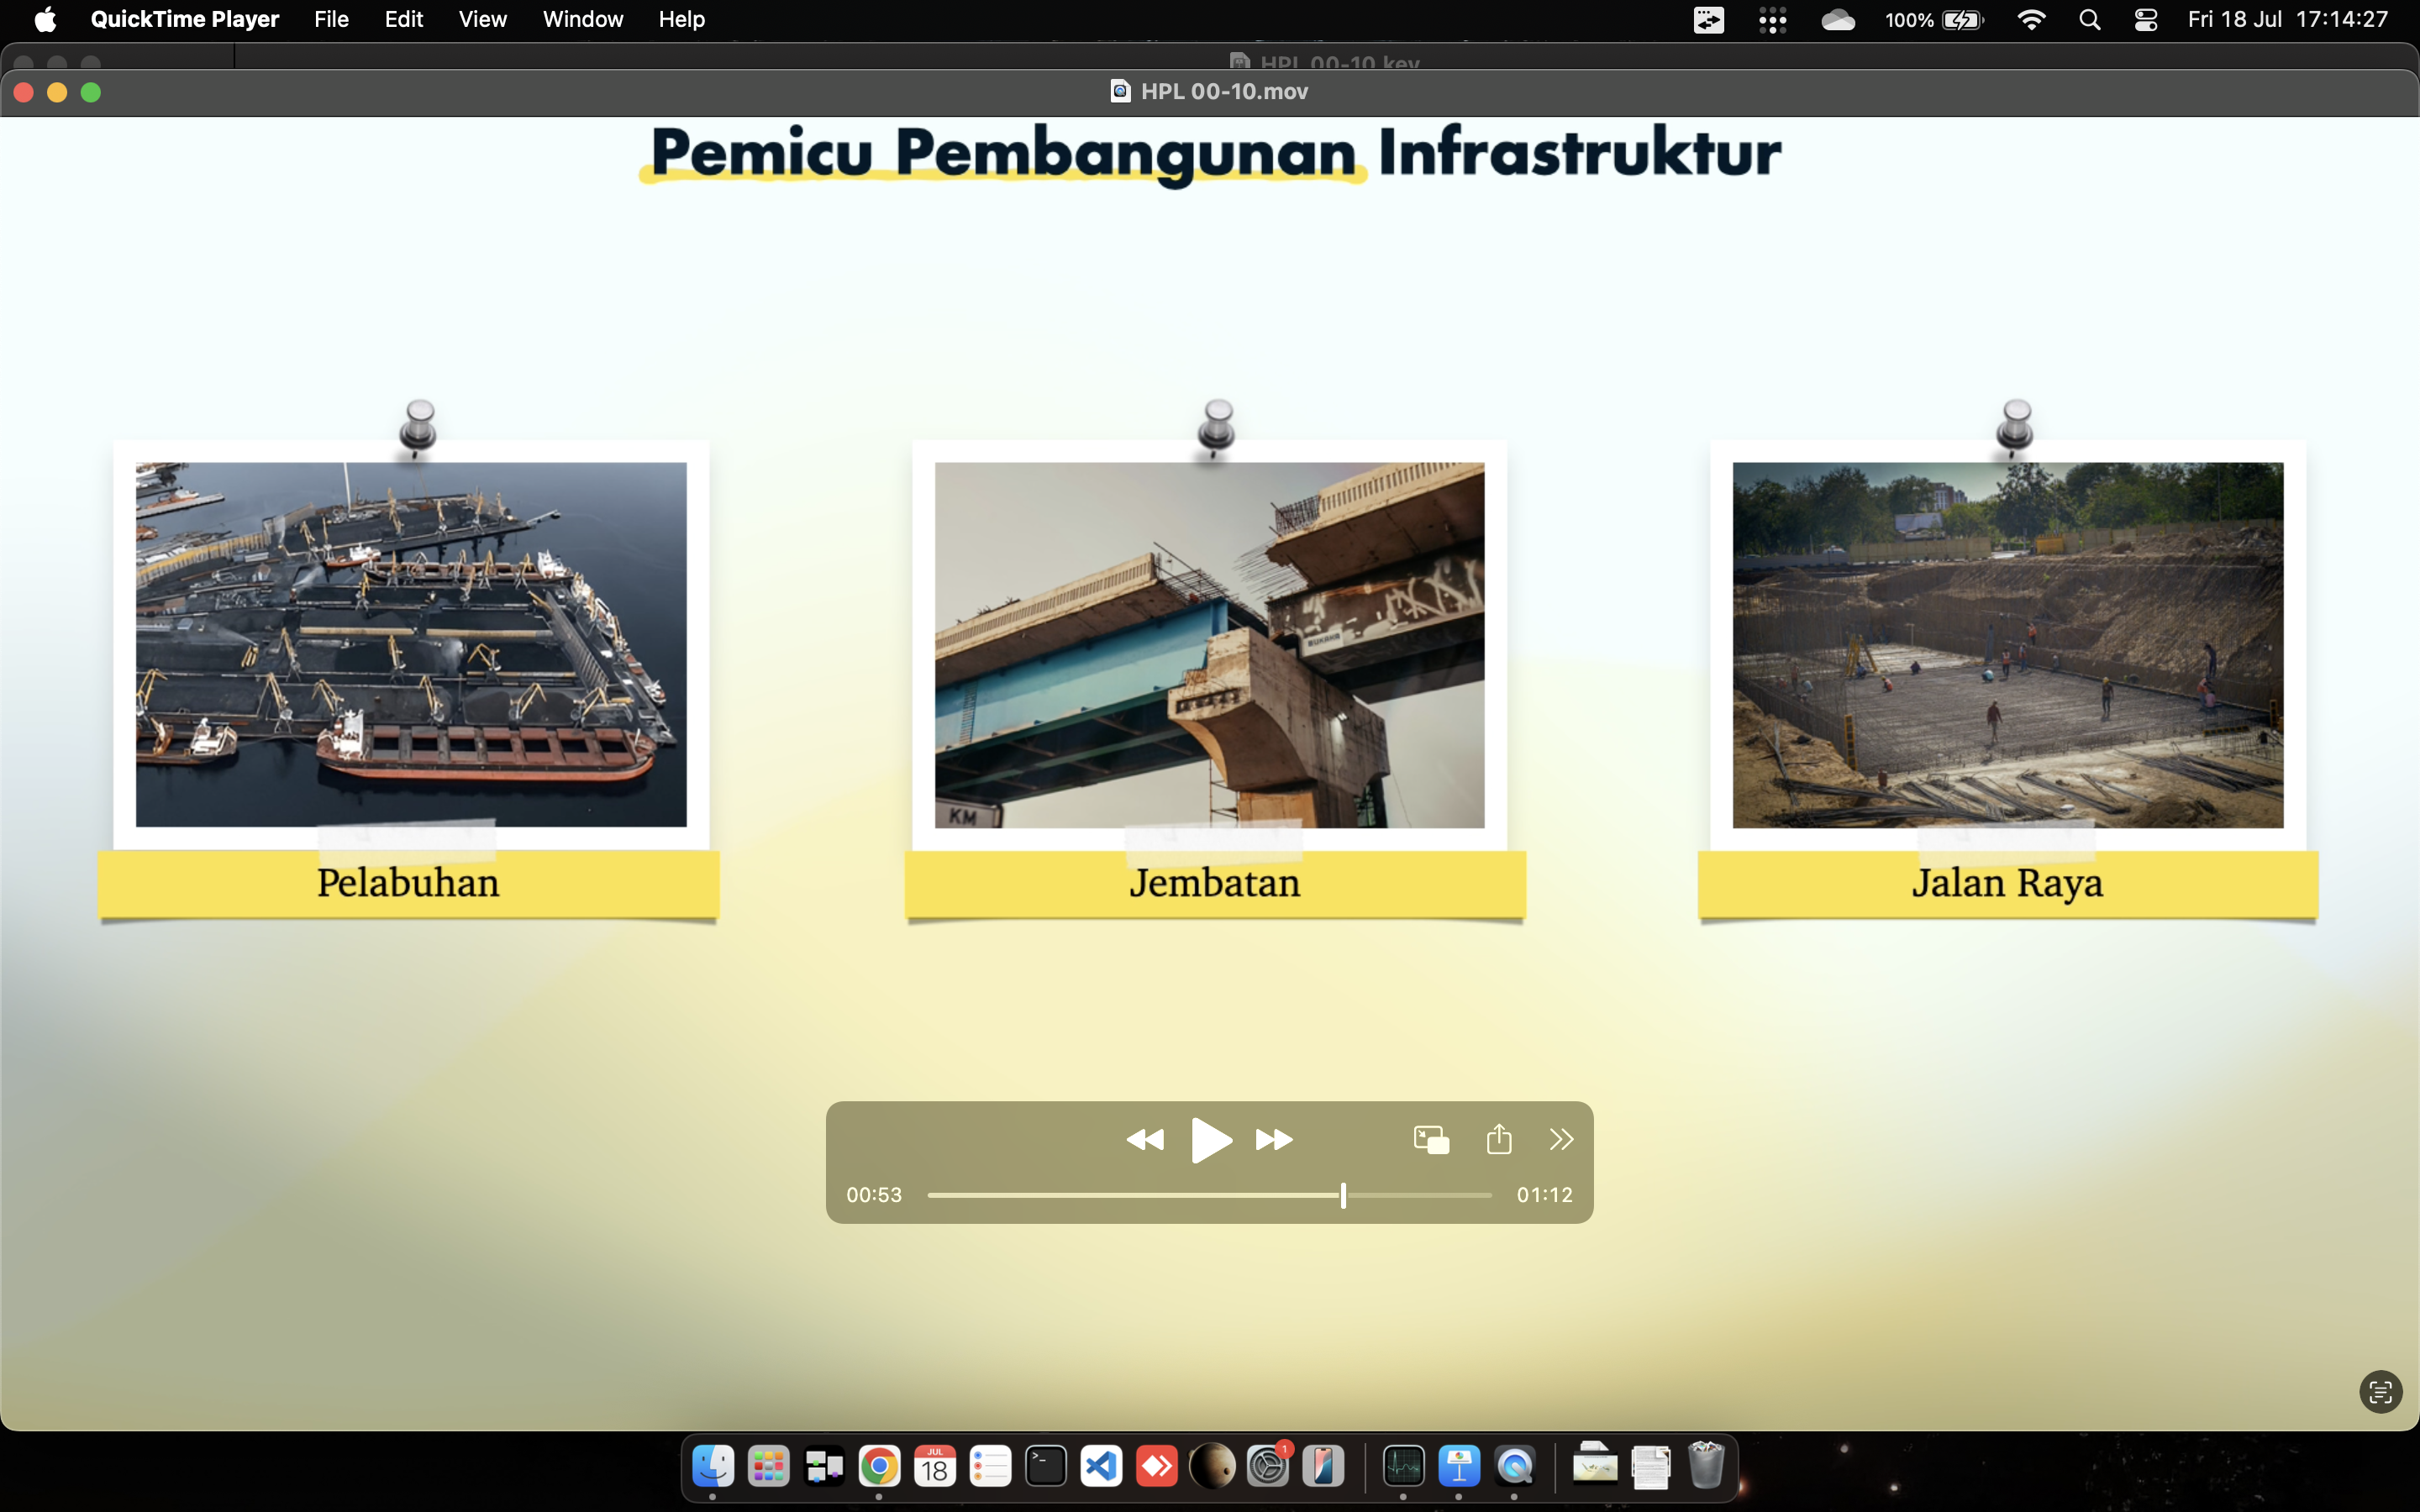Click the elapsed time 00:53 label
This screenshot has height=1512, width=2420.
pos(874,1195)
